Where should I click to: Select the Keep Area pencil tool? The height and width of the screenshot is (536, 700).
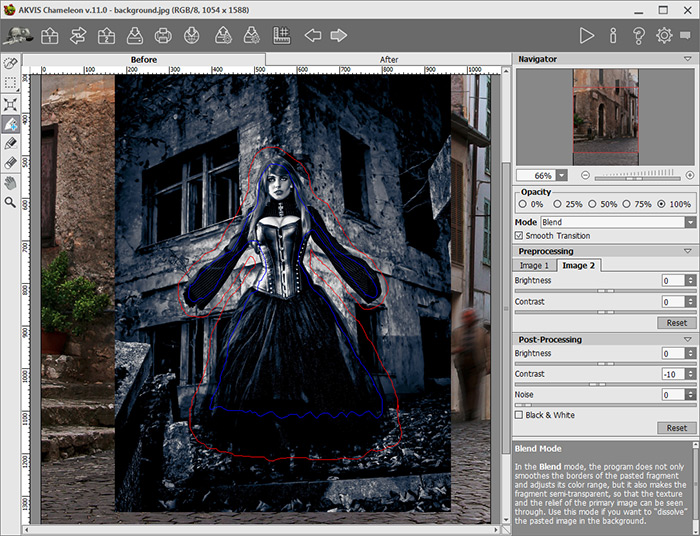(x=10, y=124)
